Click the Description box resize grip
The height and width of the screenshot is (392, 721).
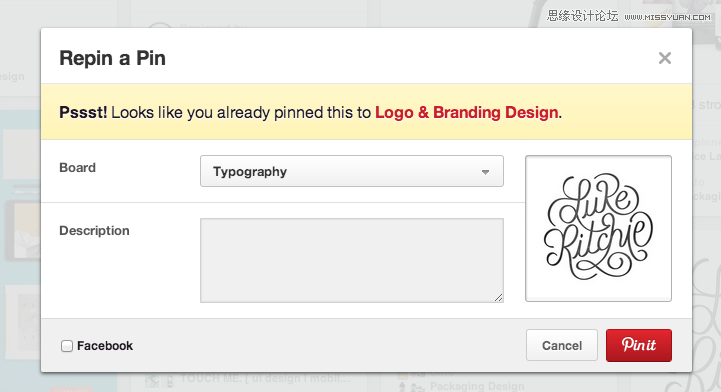(498, 298)
